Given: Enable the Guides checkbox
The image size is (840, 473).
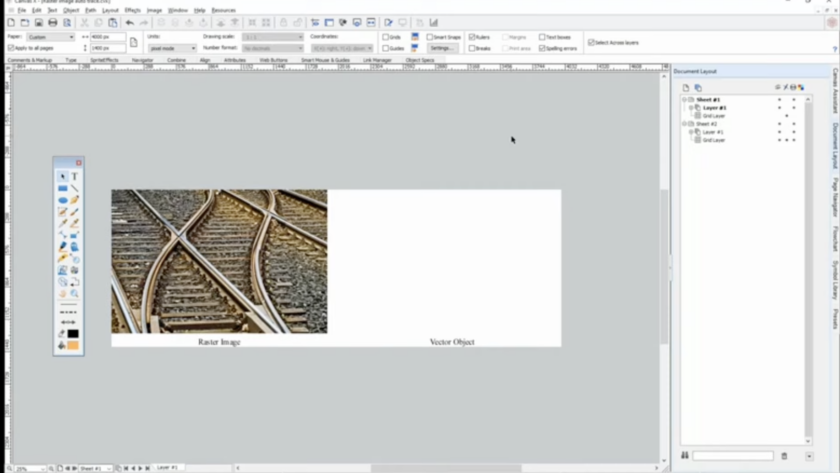Looking at the screenshot, I should click(385, 48).
